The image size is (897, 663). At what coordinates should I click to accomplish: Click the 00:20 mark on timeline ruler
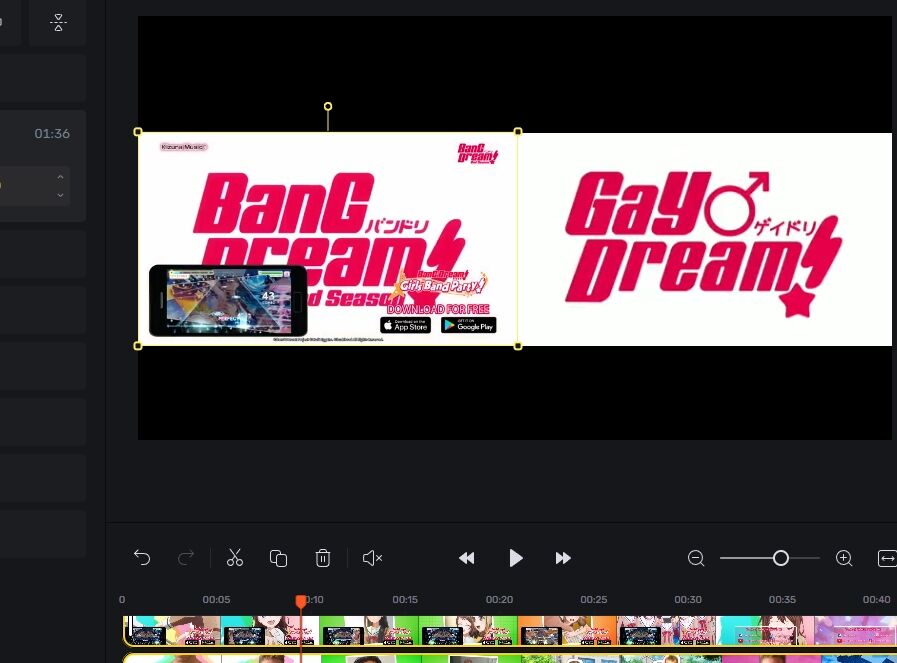click(x=499, y=600)
